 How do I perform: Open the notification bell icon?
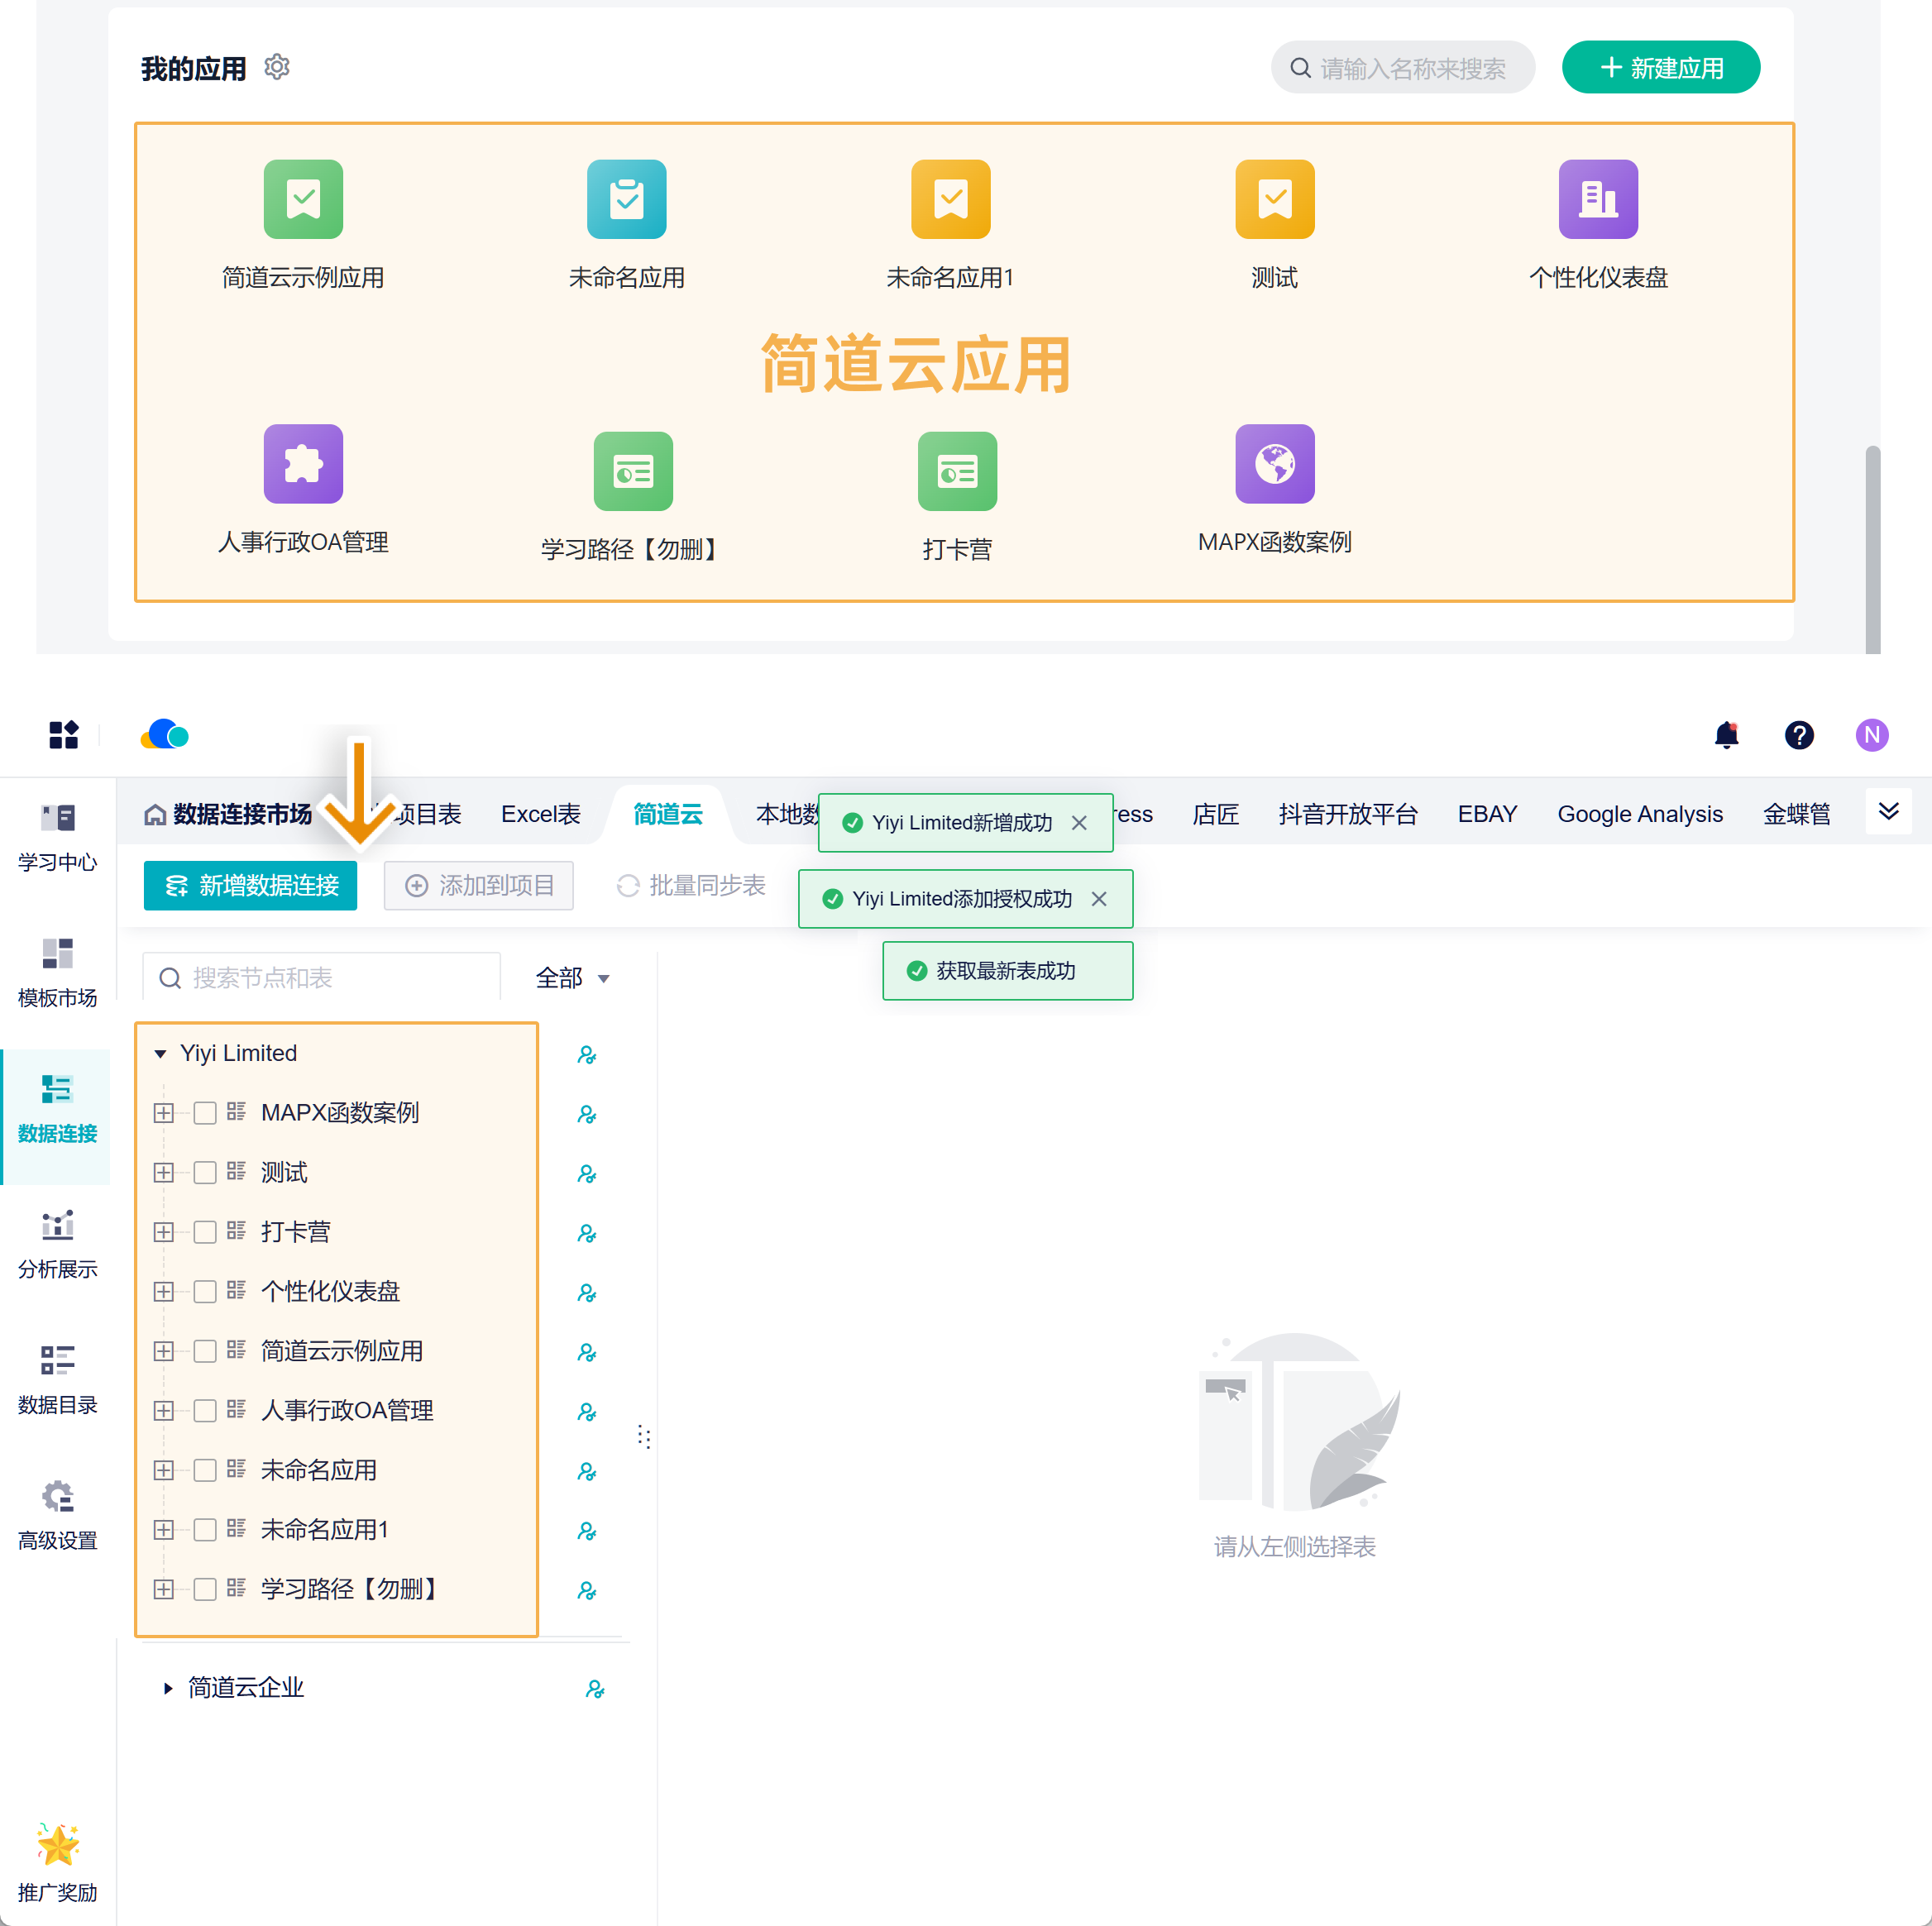[x=1726, y=735]
